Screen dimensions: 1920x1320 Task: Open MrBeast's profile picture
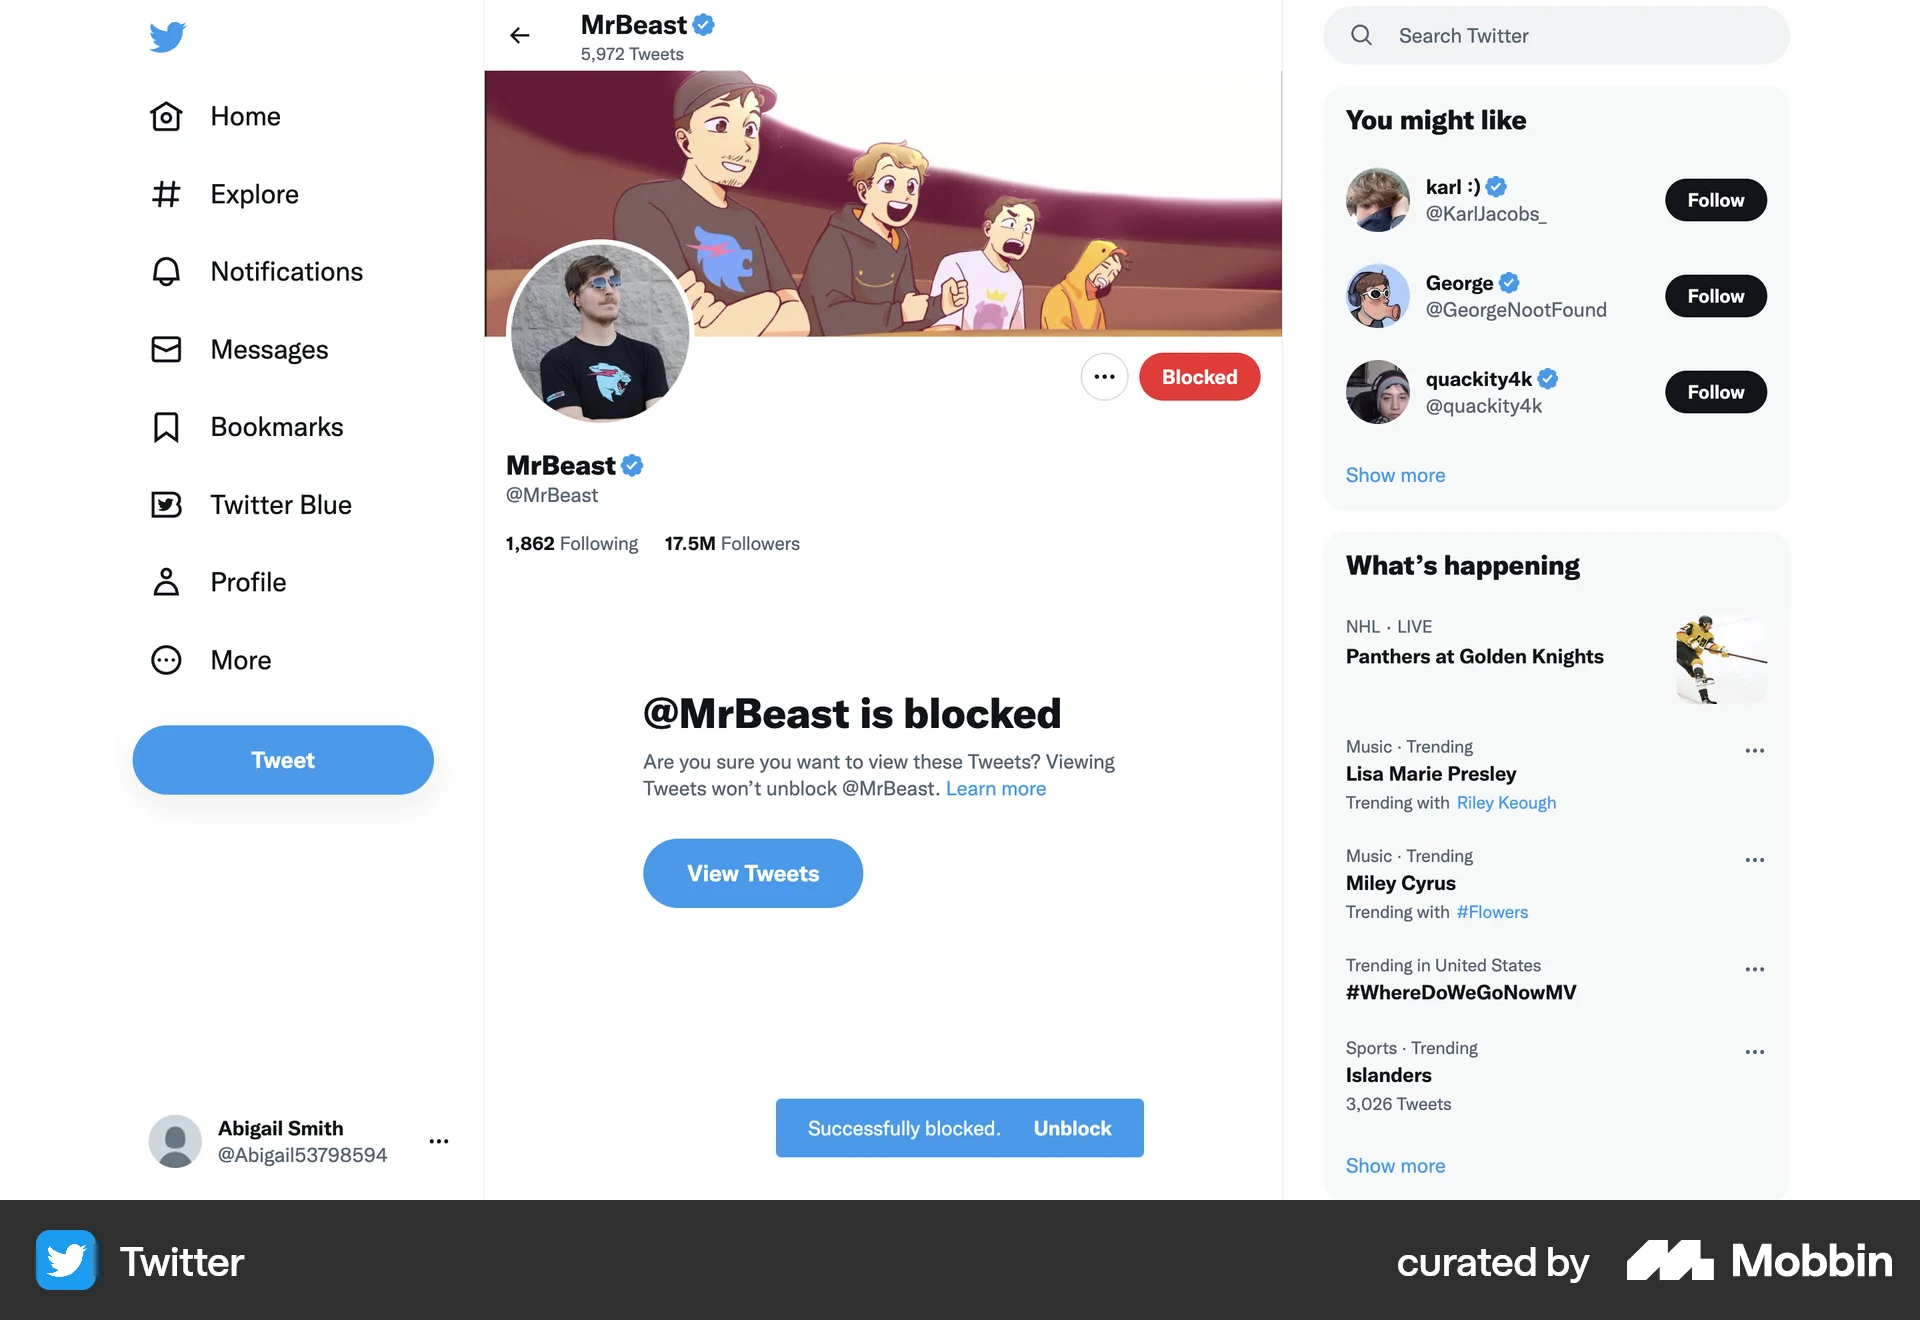[x=600, y=332]
